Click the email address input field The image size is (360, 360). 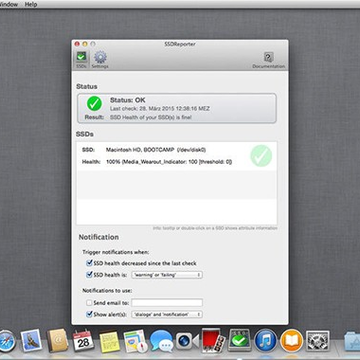167,303
